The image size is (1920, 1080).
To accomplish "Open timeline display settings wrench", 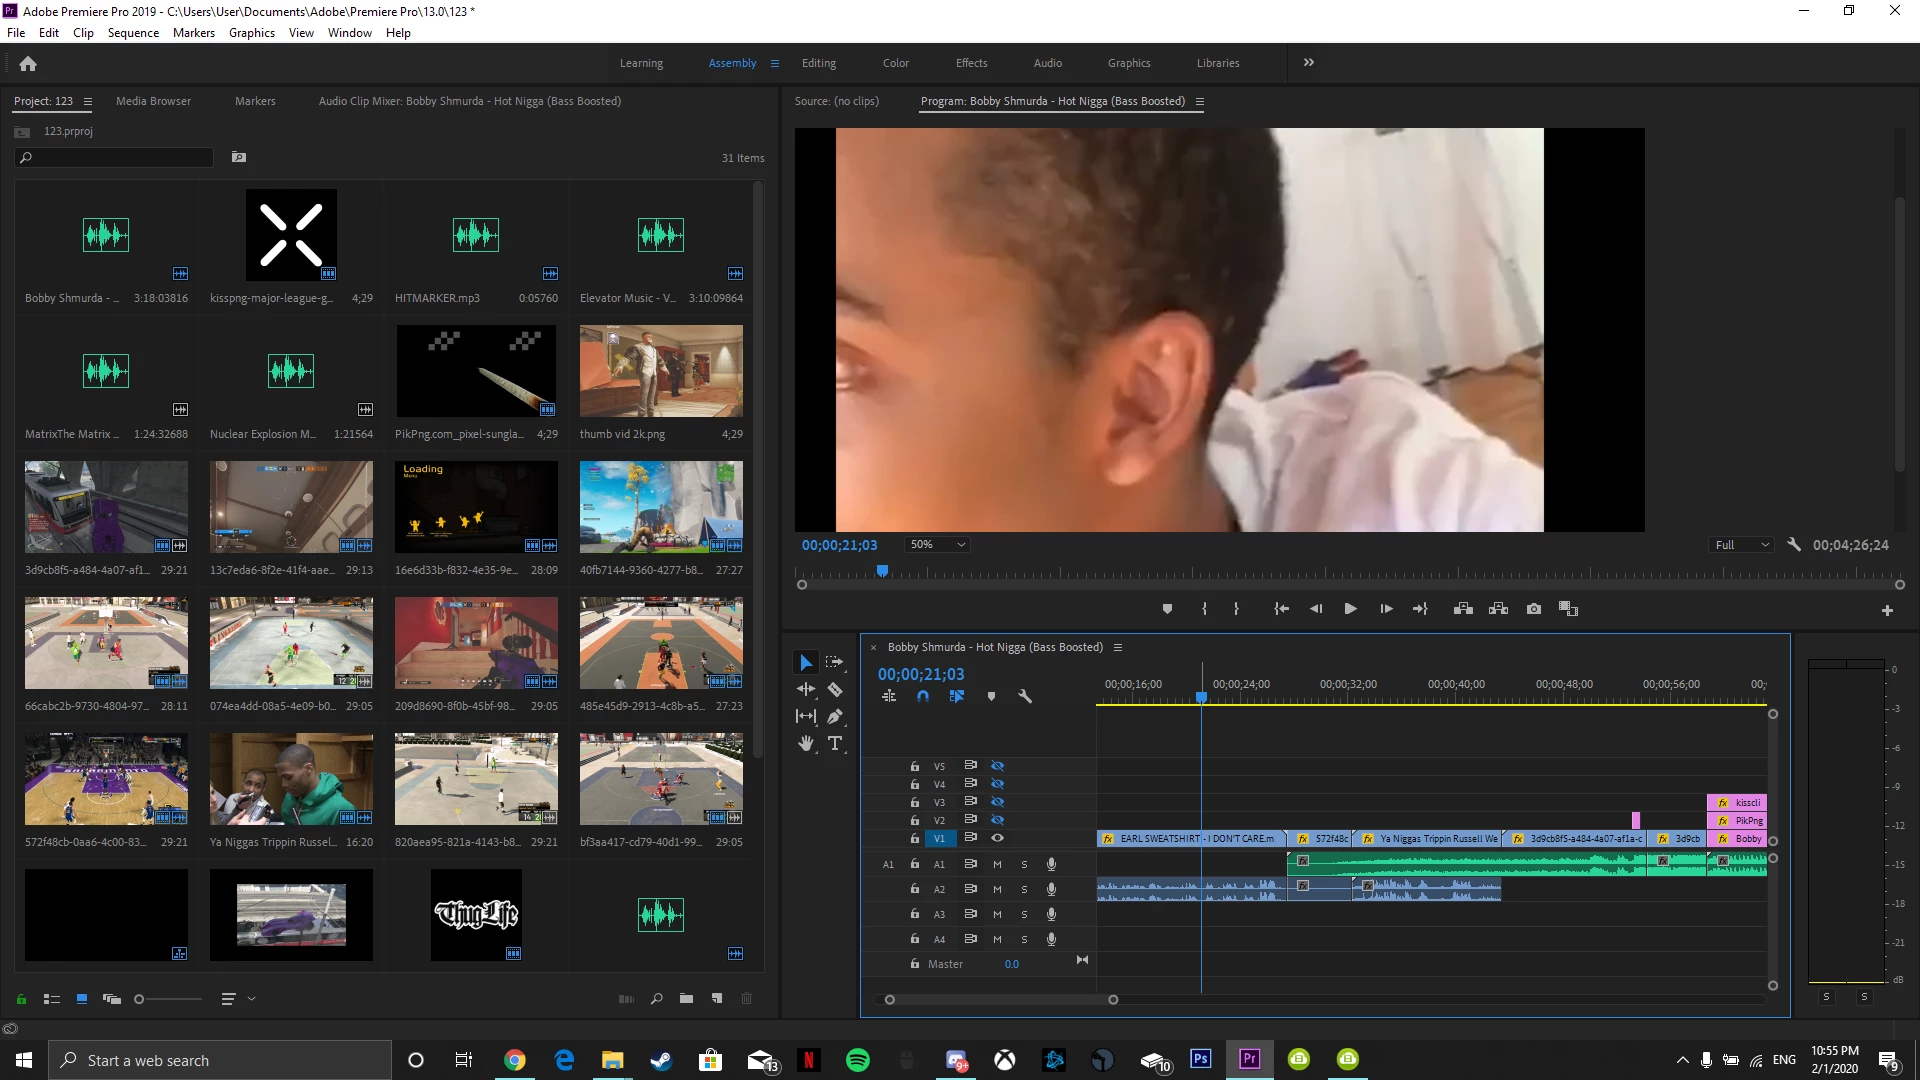I will coord(1025,696).
